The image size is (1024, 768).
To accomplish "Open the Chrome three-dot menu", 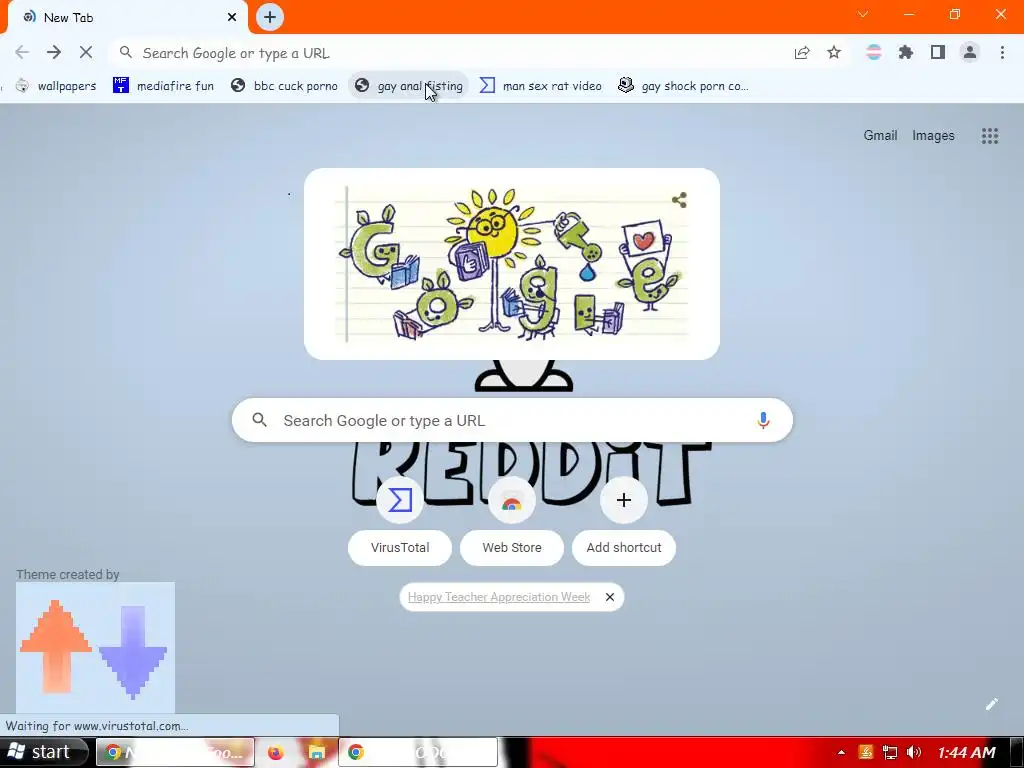I will 1002,52.
